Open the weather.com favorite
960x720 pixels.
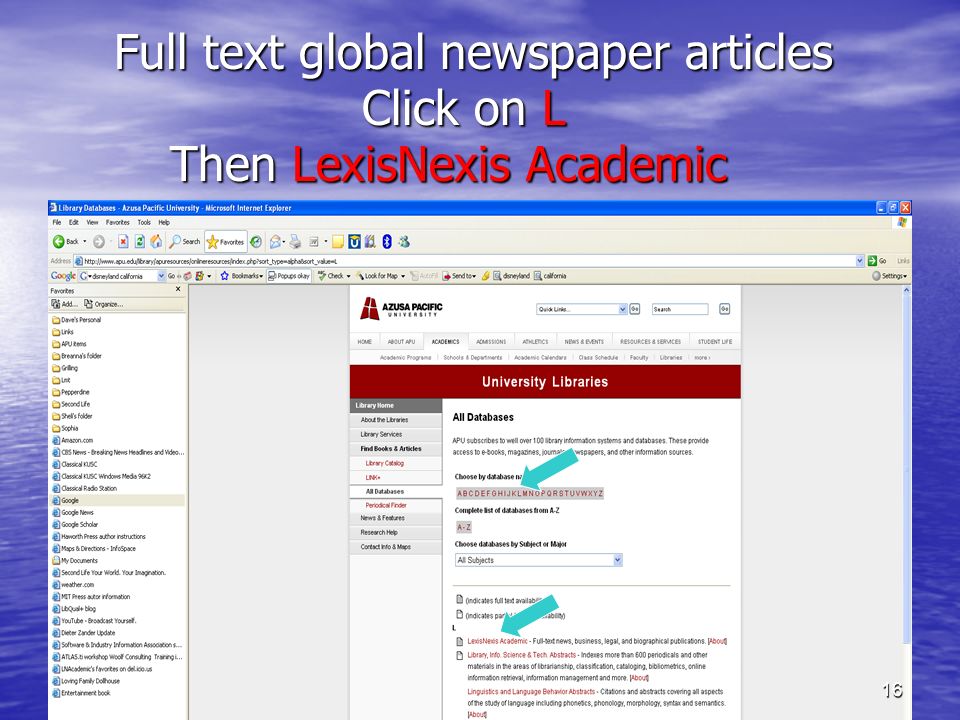pyautogui.click(x=73, y=585)
